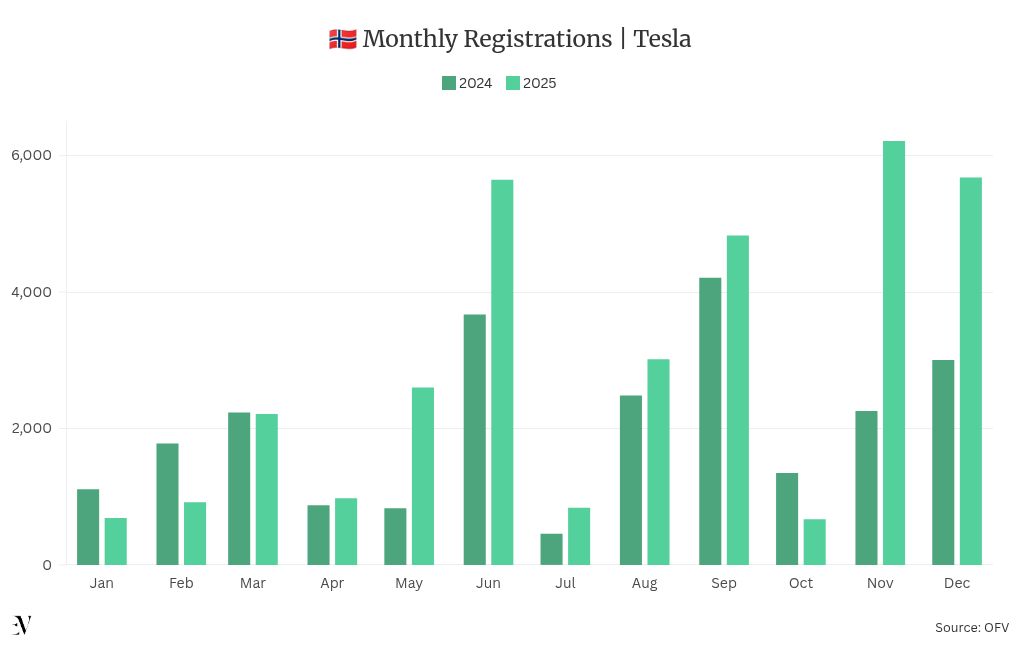This screenshot has height=650, width=1020.
Task: Click the EV logo in bottom-left corner
Action: [x=22, y=626]
